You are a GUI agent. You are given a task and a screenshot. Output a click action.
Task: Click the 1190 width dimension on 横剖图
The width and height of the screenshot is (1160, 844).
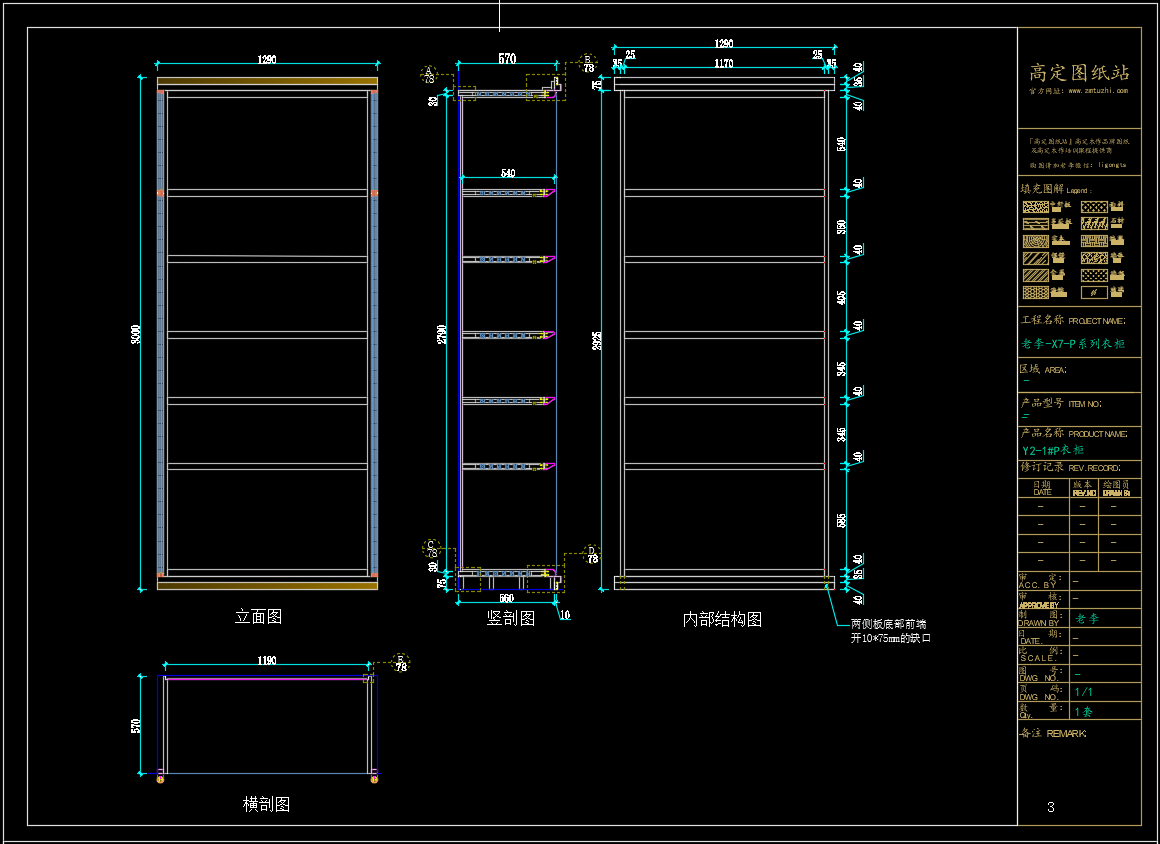[x=266, y=661]
